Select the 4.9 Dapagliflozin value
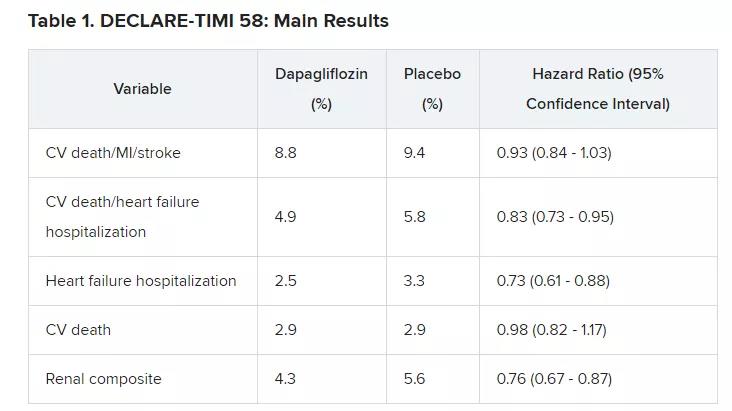 [286, 217]
